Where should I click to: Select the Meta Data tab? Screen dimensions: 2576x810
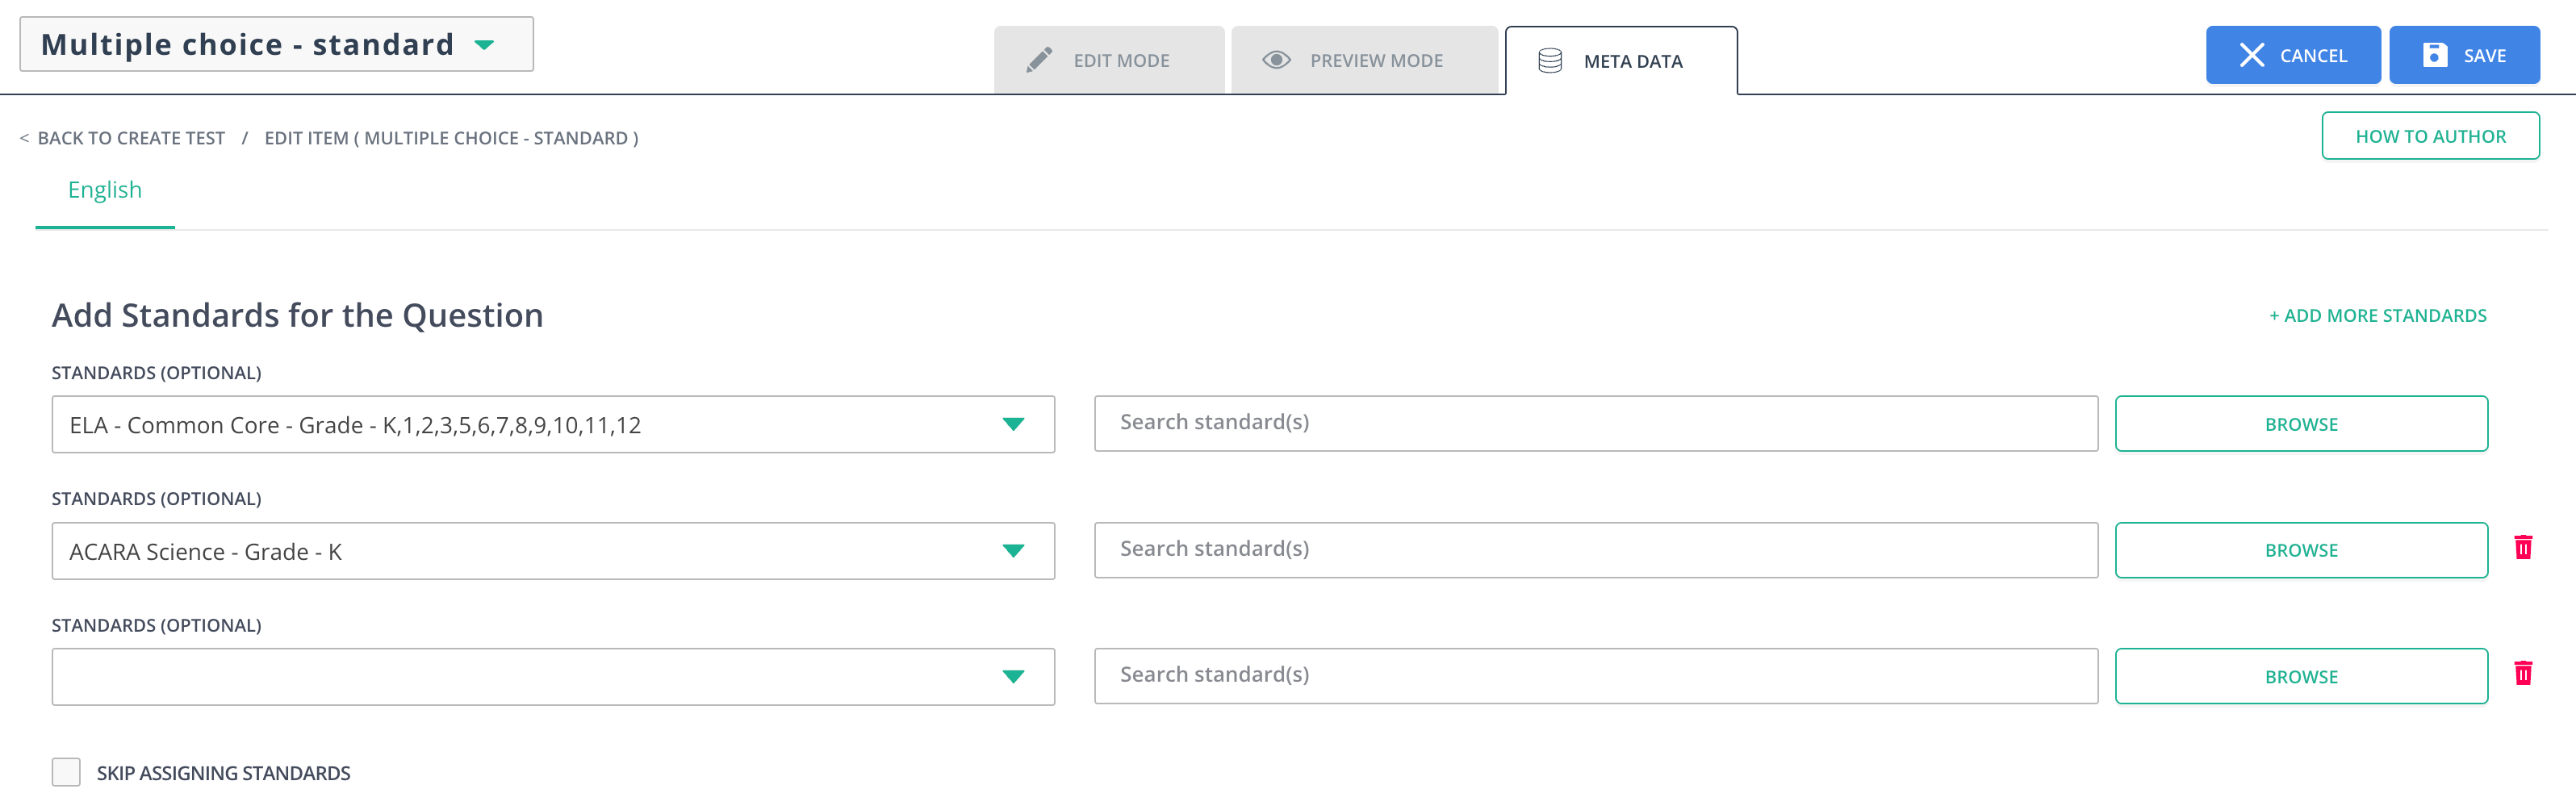(x=1621, y=61)
